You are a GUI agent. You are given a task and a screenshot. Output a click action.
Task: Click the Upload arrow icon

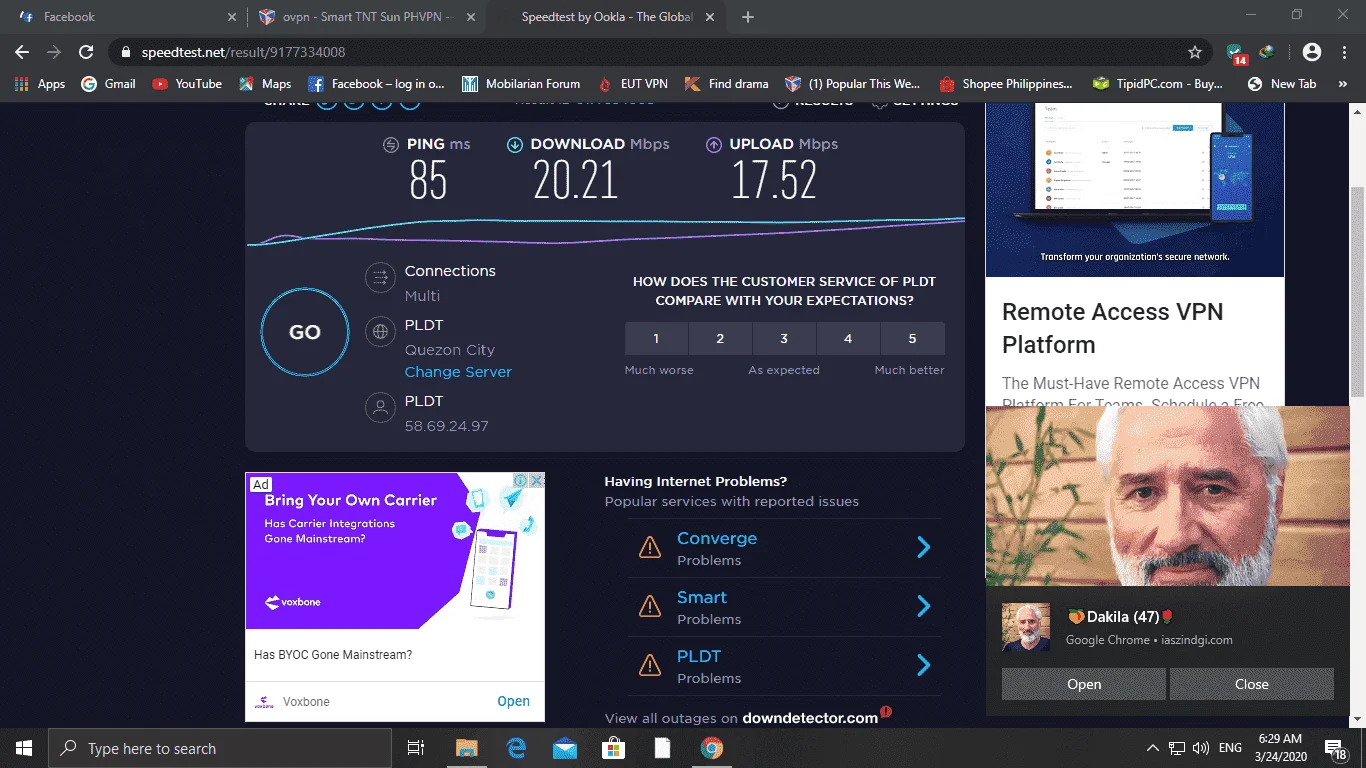click(714, 144)
